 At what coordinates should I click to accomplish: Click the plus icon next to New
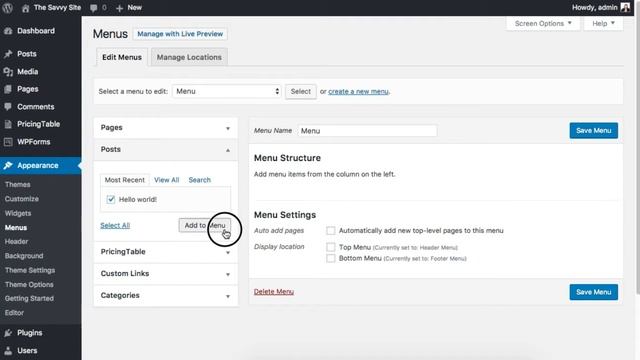click(x=119, y=8)
